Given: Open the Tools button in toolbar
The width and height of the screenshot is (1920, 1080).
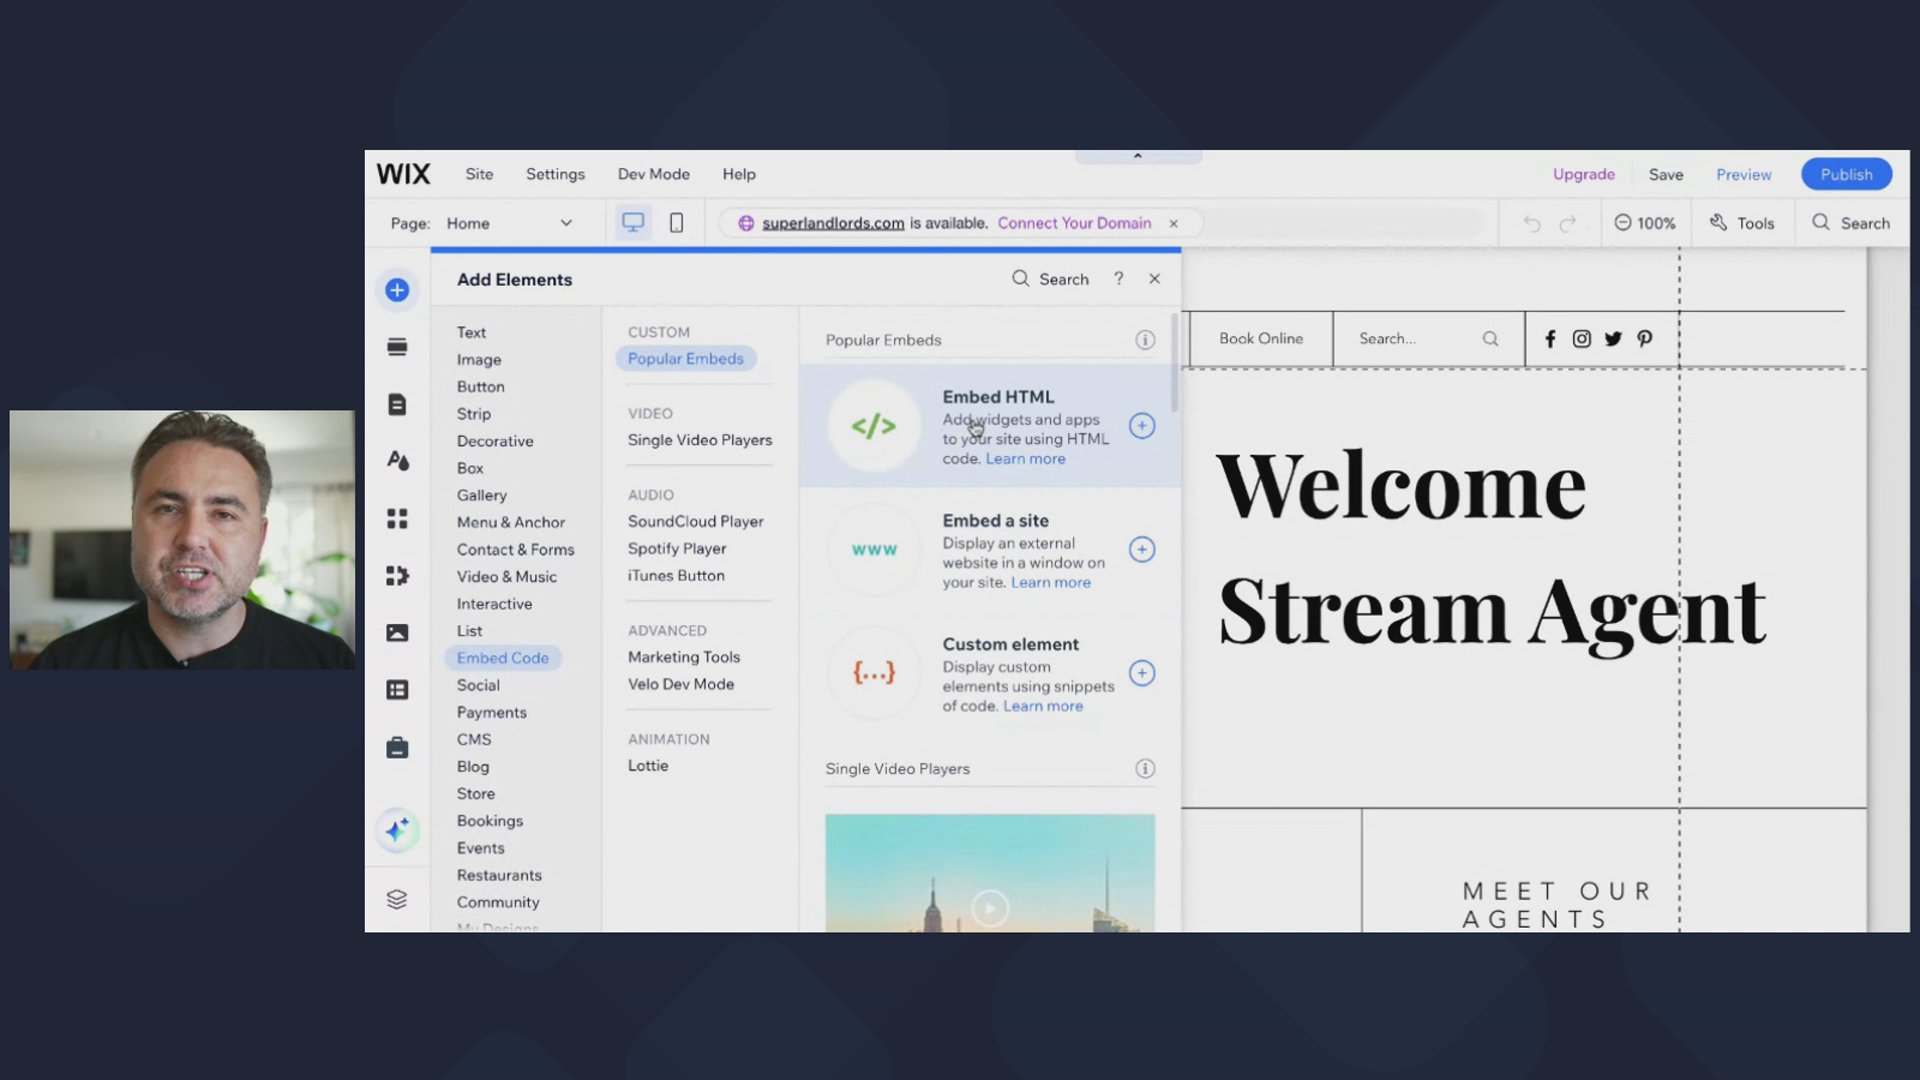Looking at the screenshot, I should [x=1742, y=223].
